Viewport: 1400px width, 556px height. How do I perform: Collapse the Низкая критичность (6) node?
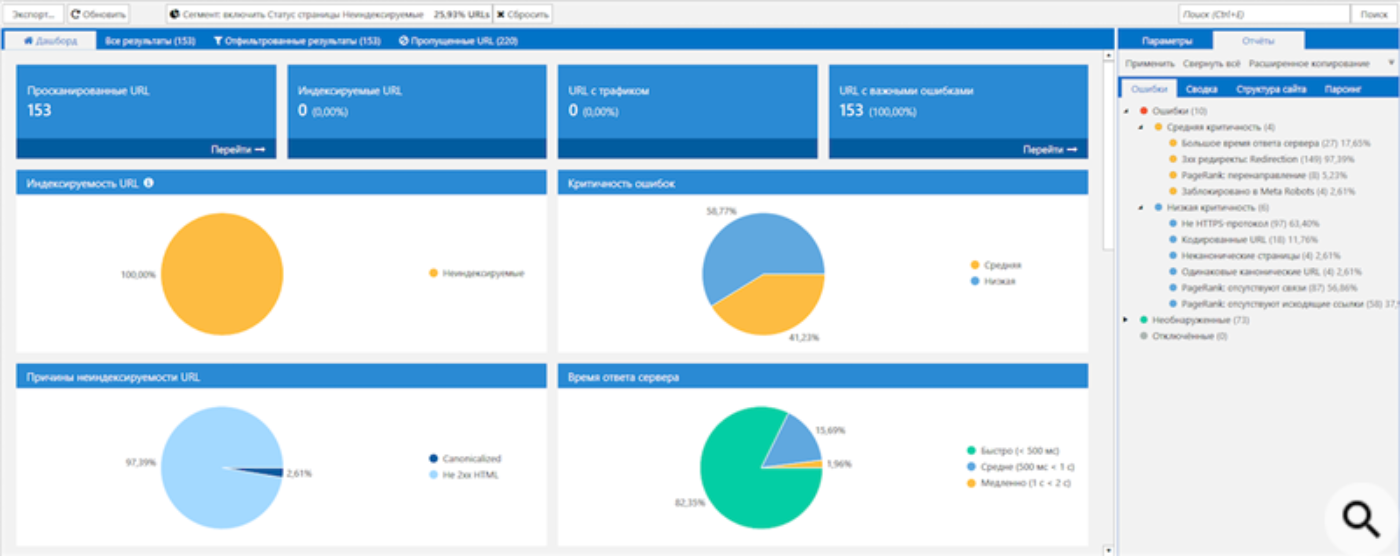[1142, 207]
